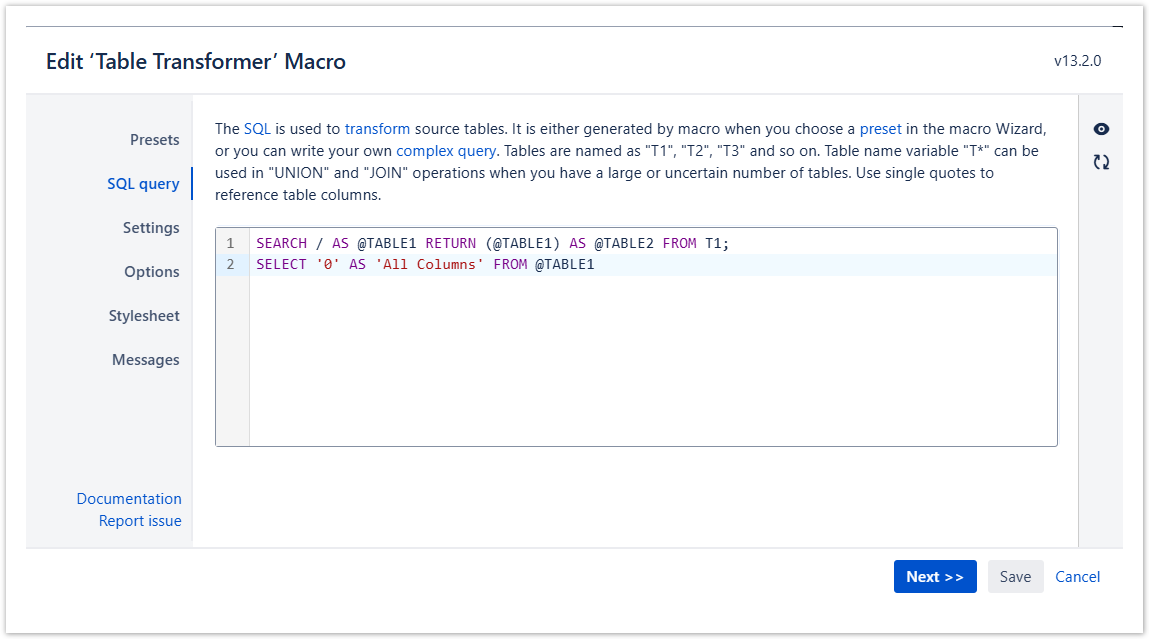Click the Save button
This screenshot has width=1149, height=639.
1015,577
